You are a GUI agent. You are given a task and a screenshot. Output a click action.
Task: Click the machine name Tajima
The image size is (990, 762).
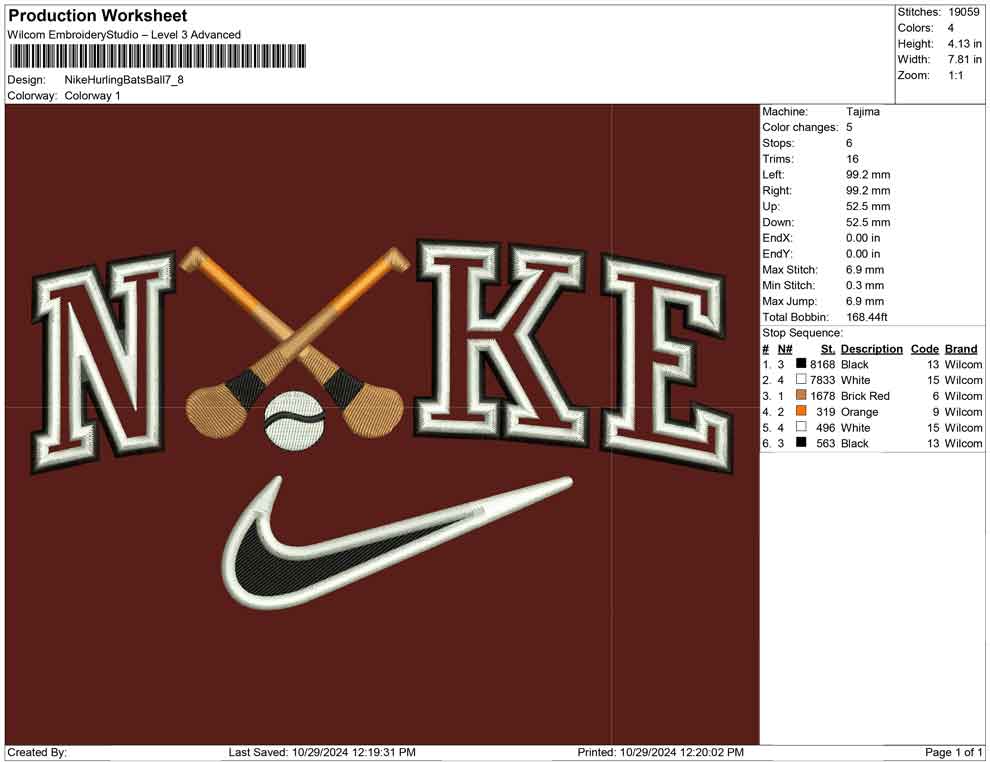coord(862,112)
